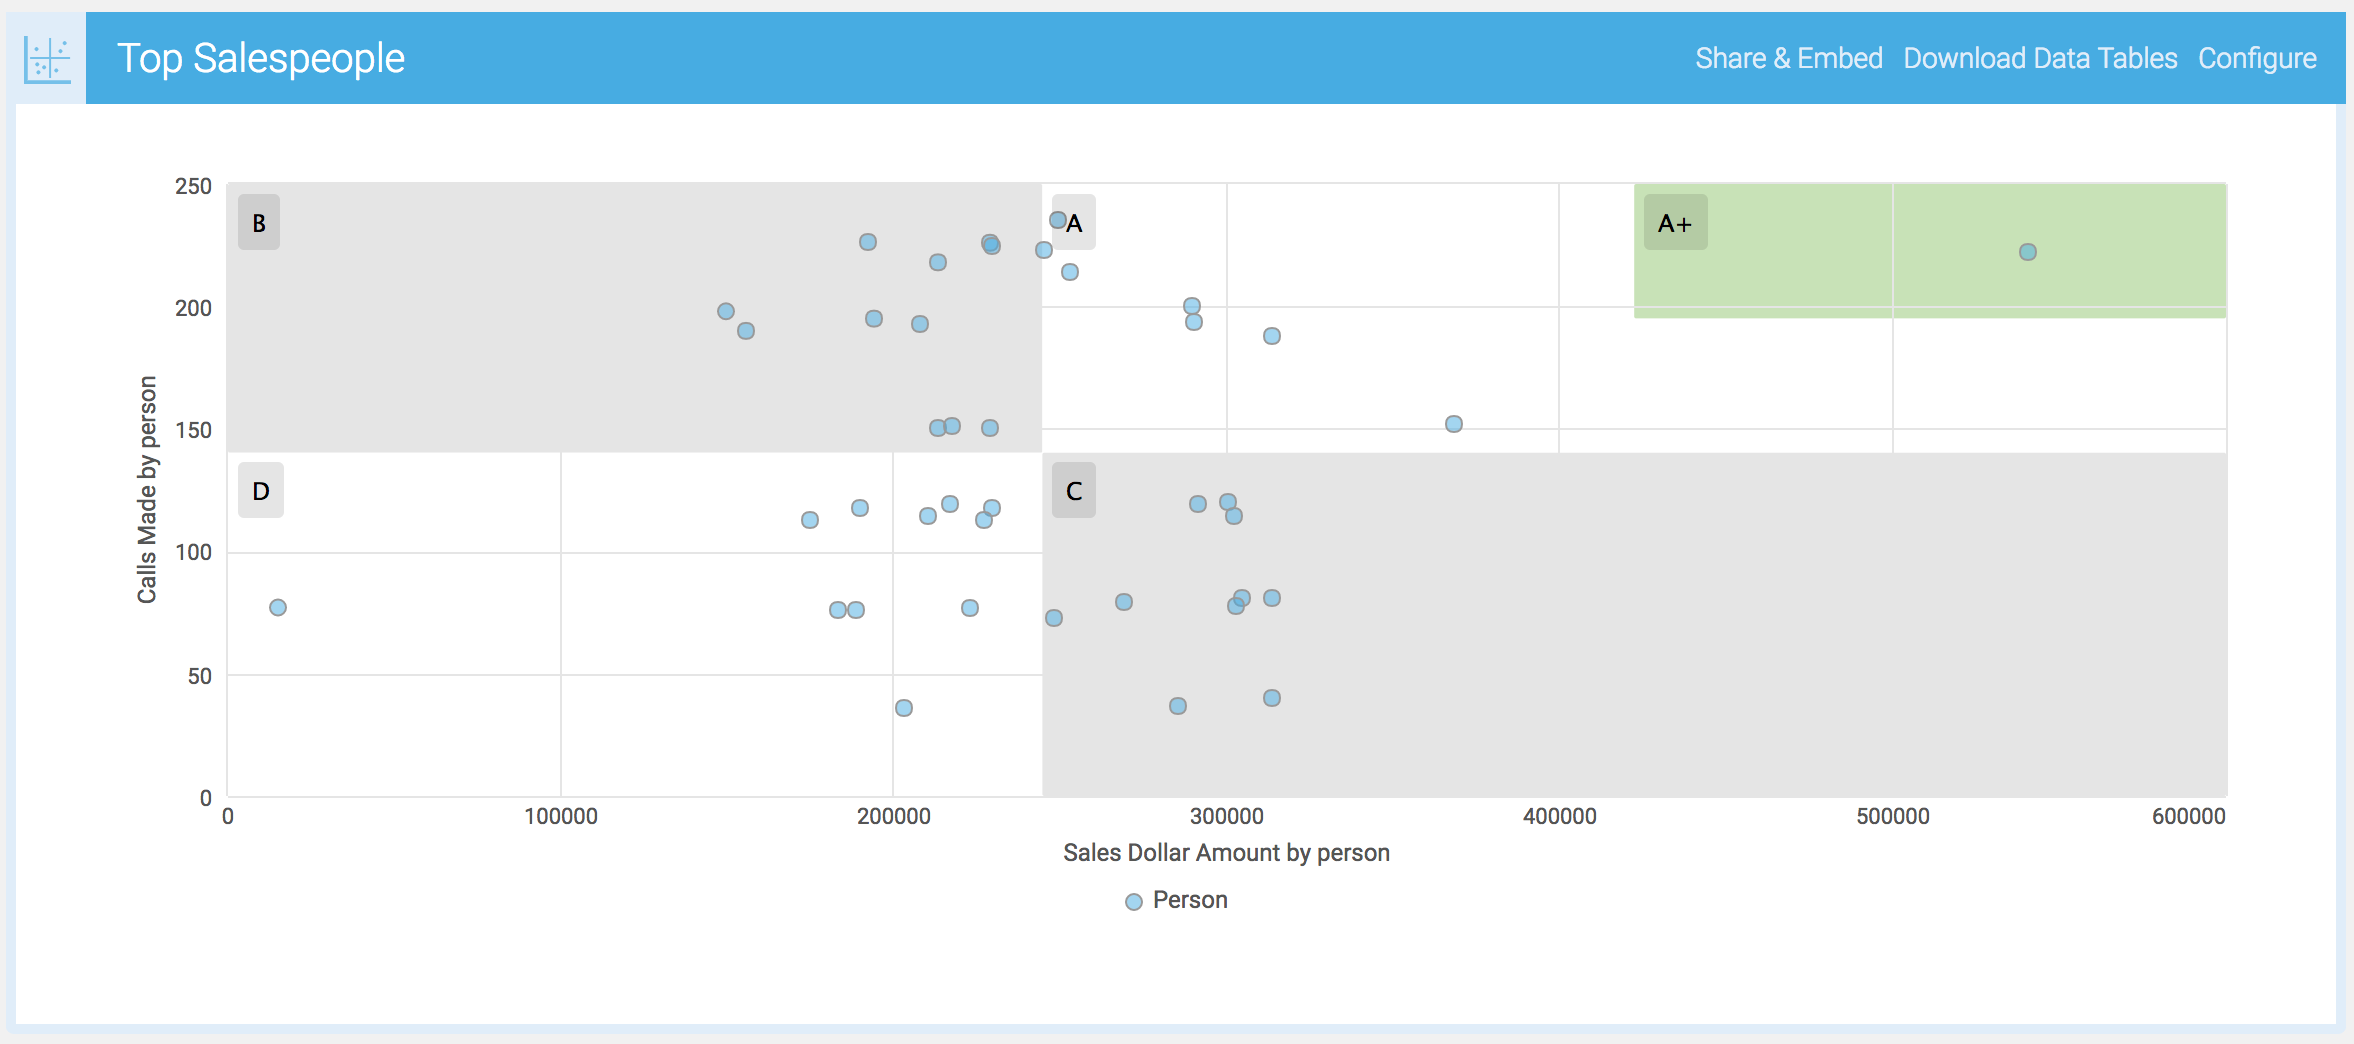Click Download Data Tables
Screen dimensions: 2354x1044
[x=2040, y=59]
